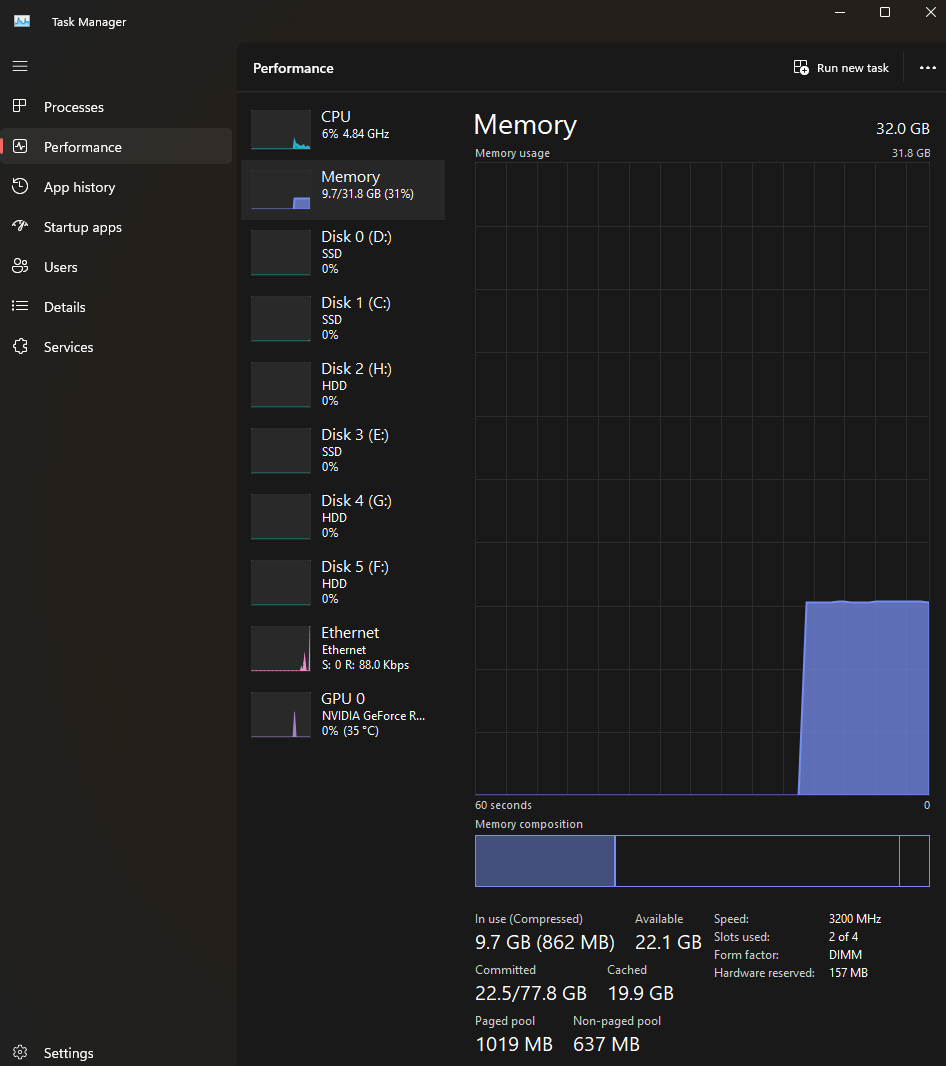Open the Processes page icon
The width and height of the screenshot is (946, 1066).
pos(21,106)
